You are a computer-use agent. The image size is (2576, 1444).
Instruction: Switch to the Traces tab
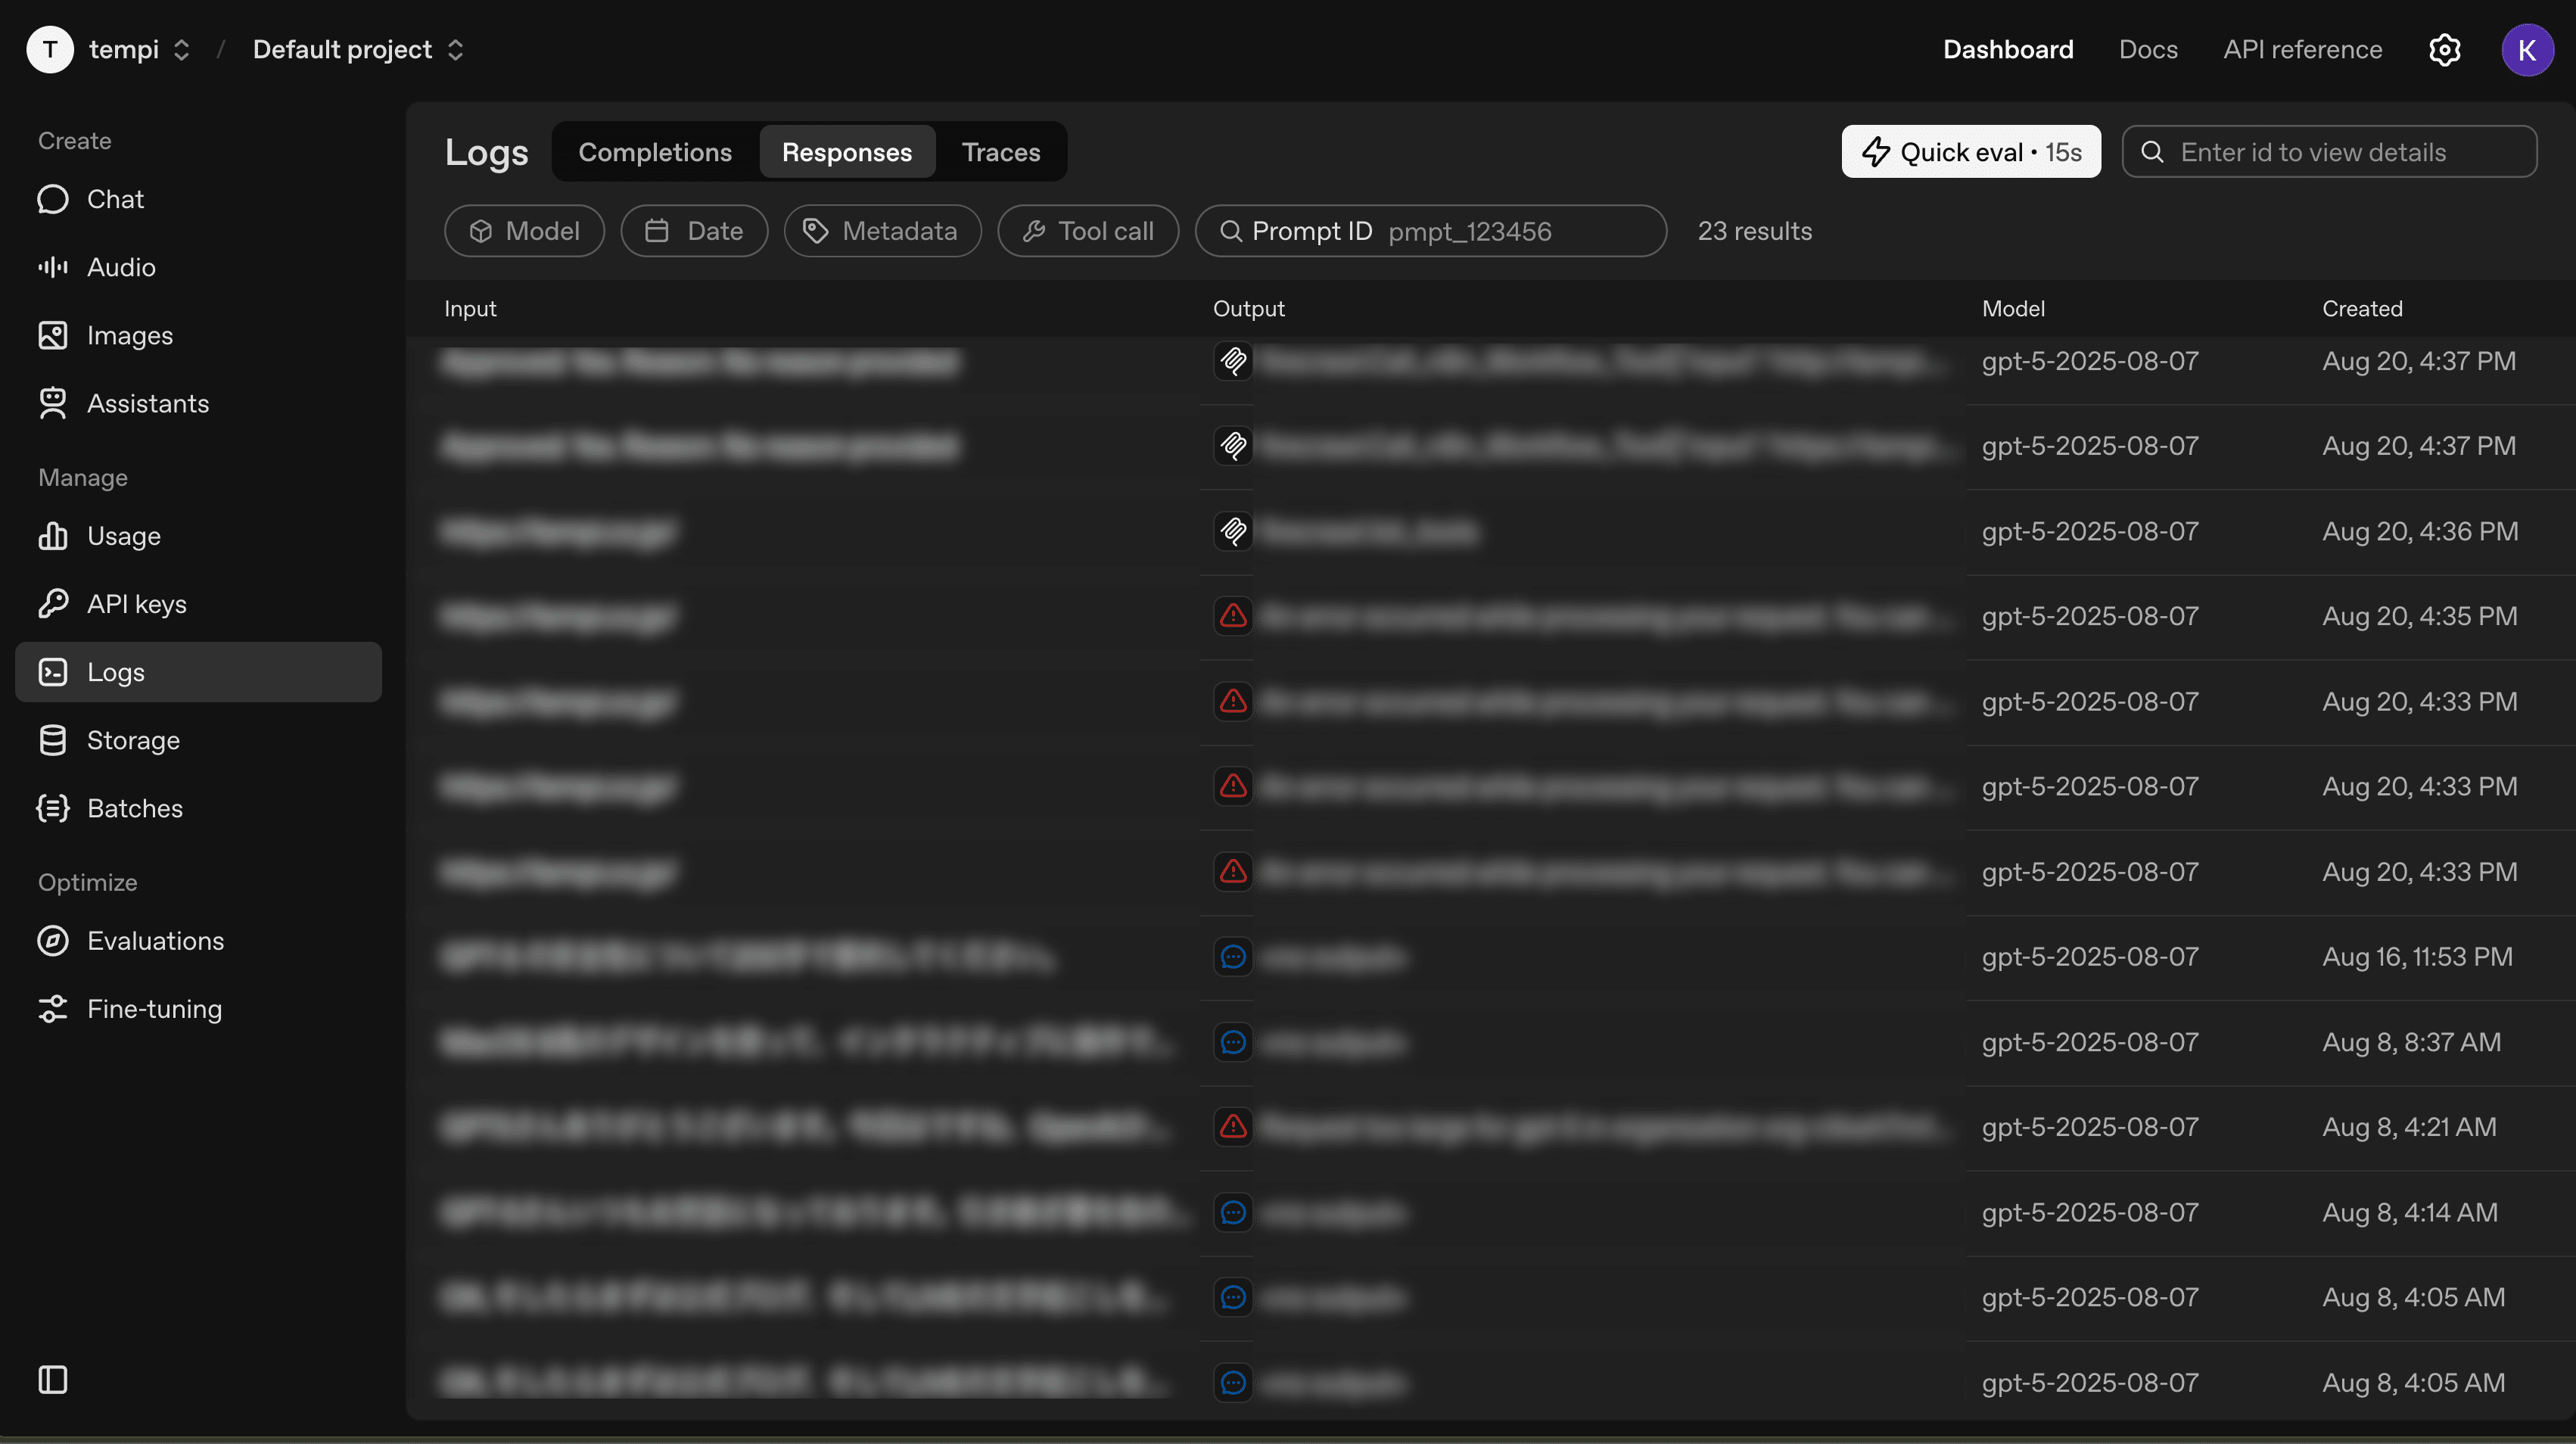(x=1000, y=152)
